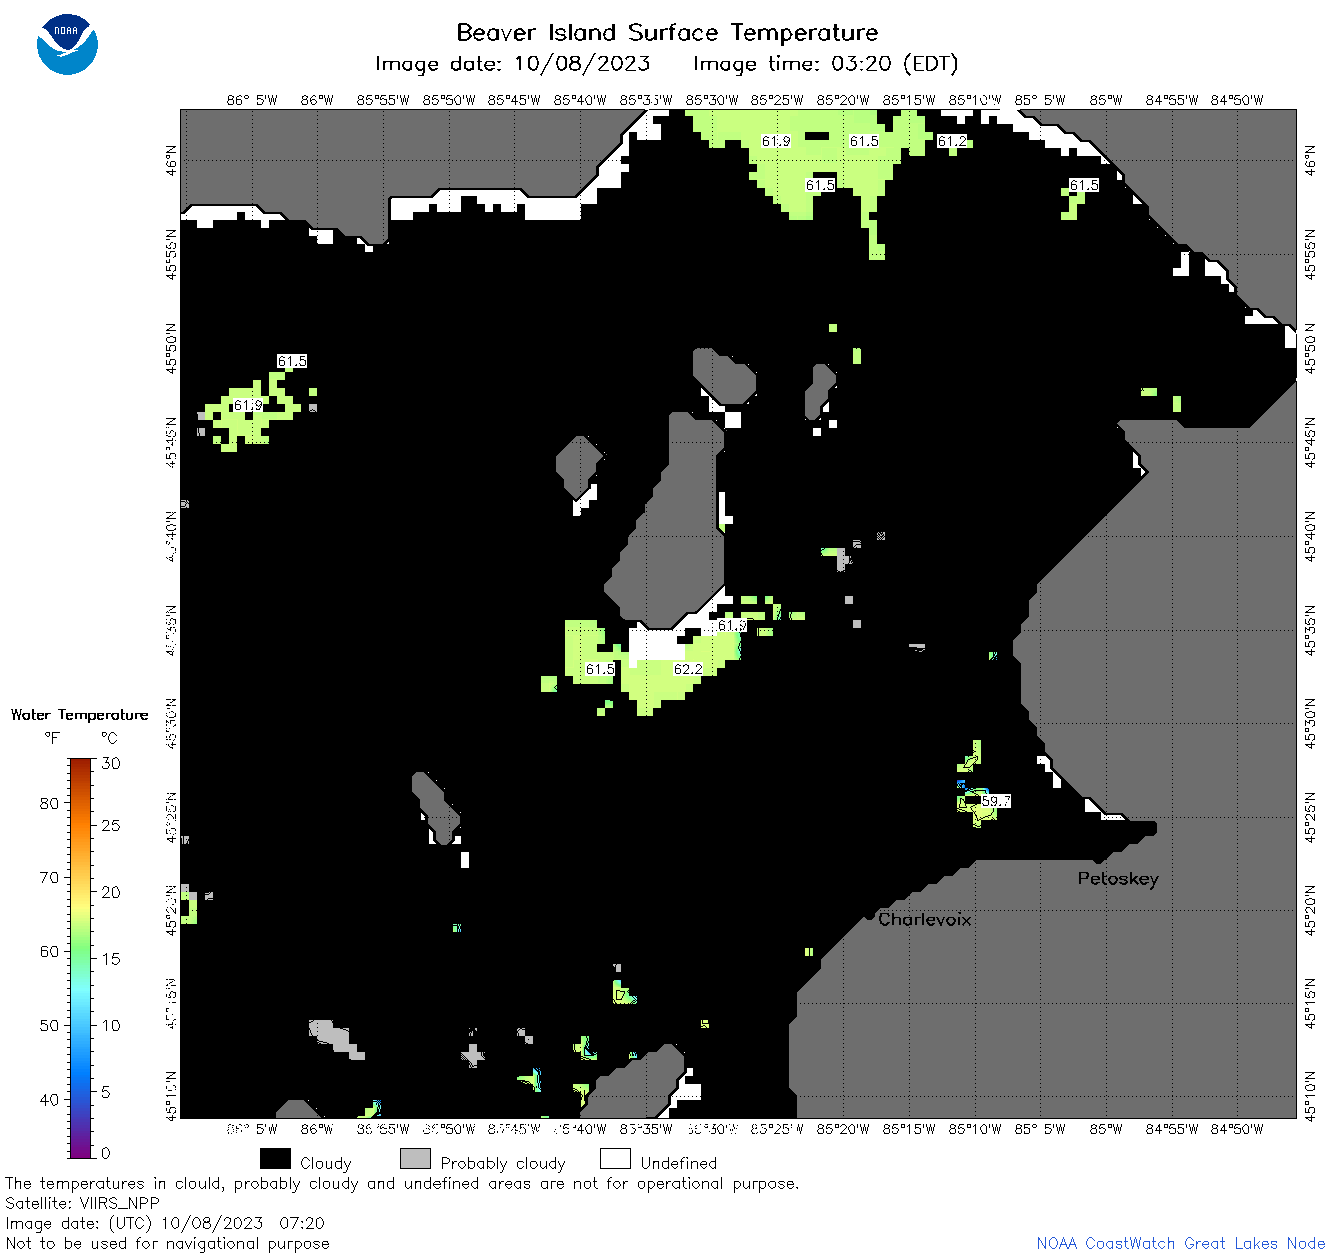Click the 59.7 temperature reading near Petoskey
1336x1259 pixels.
[996, 801]
